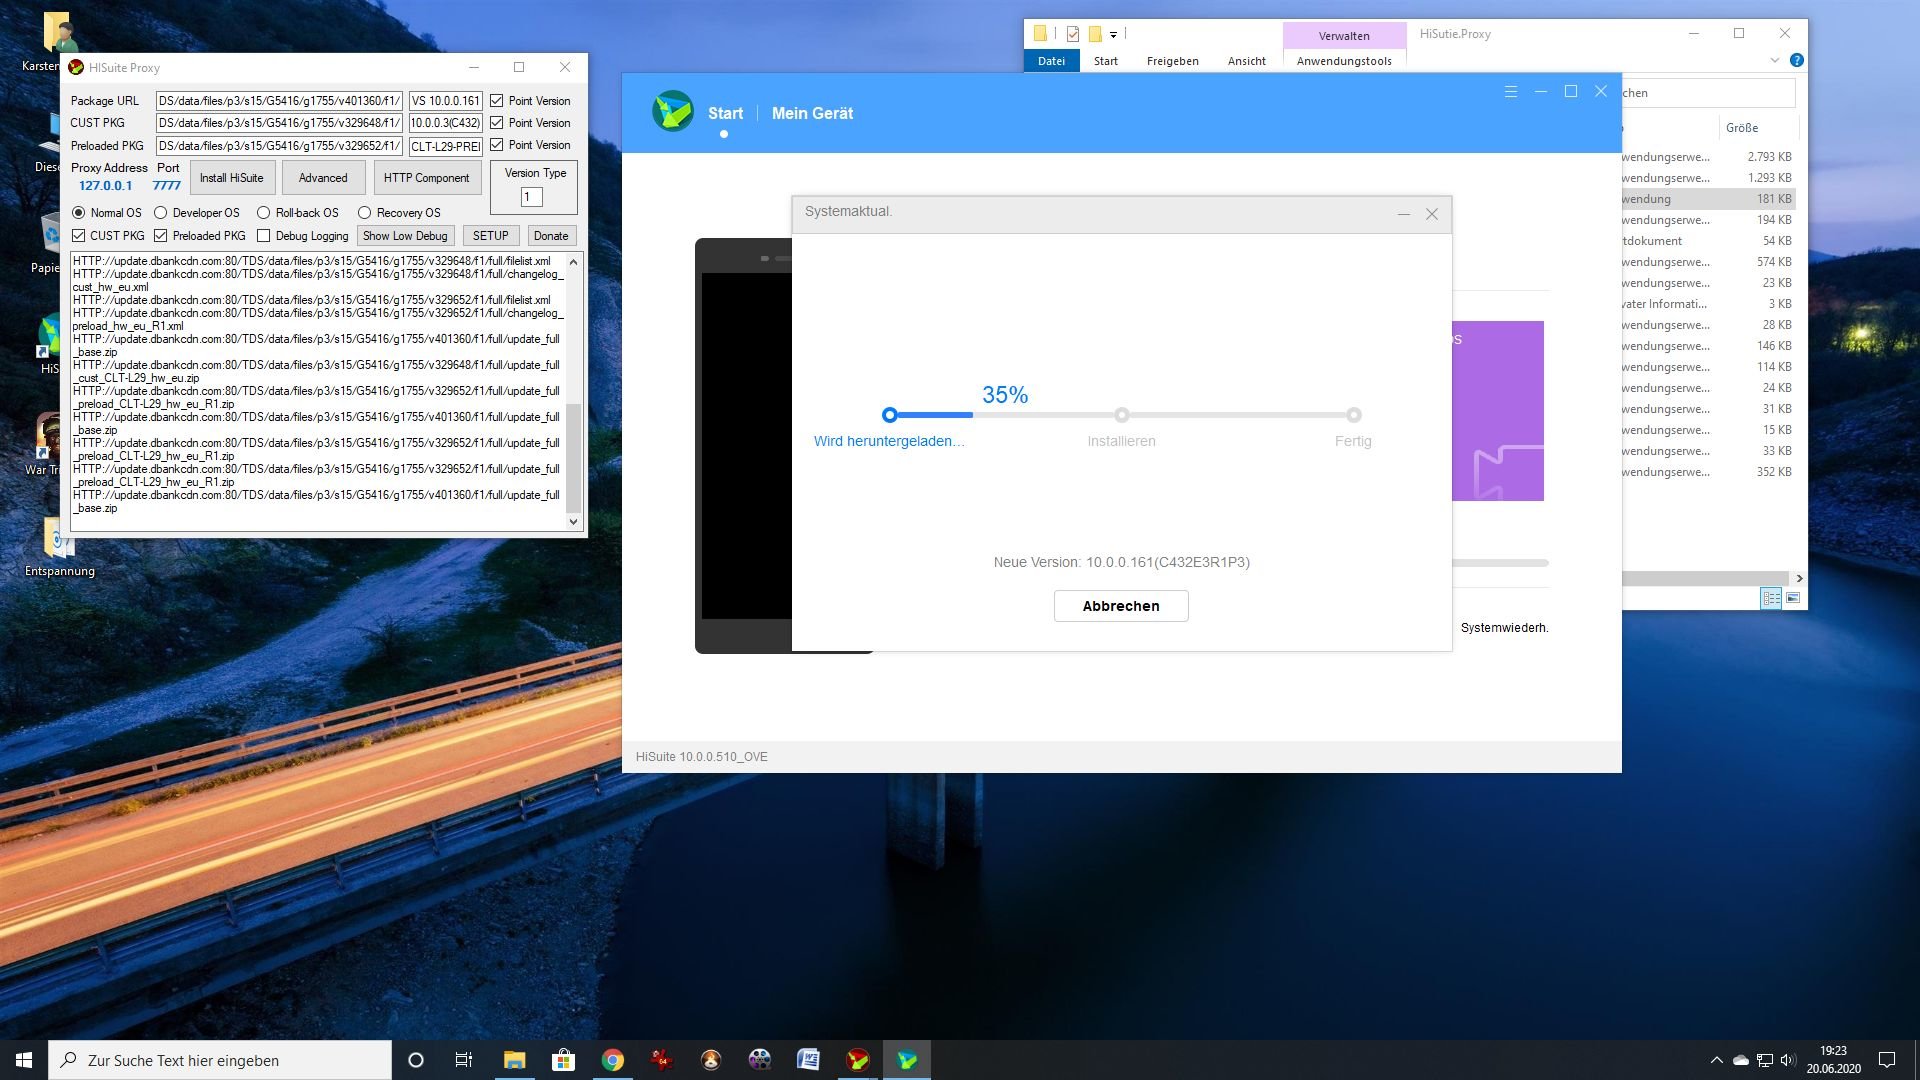Click the Package URL input field

coord(280,101)
